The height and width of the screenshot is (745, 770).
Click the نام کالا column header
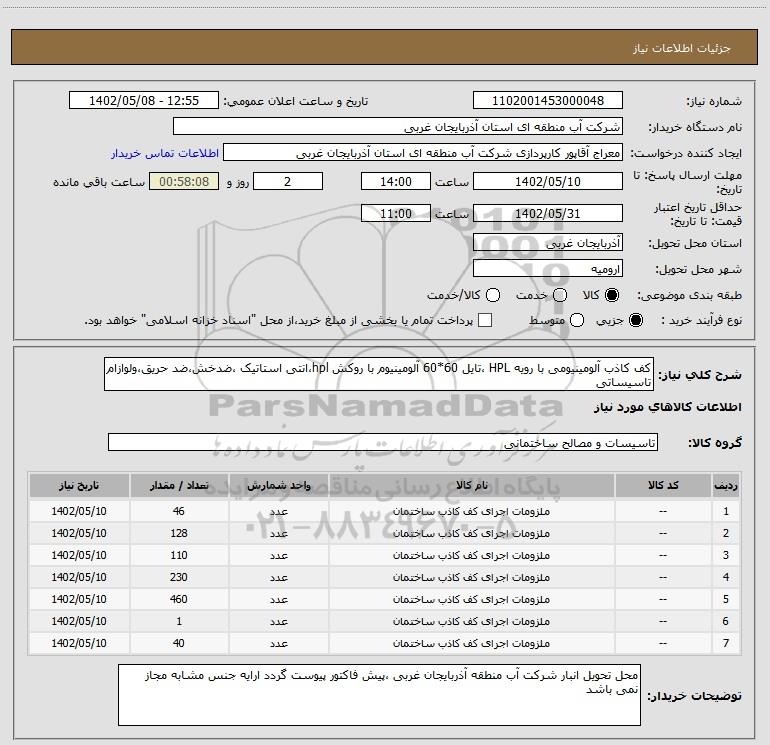471,485
